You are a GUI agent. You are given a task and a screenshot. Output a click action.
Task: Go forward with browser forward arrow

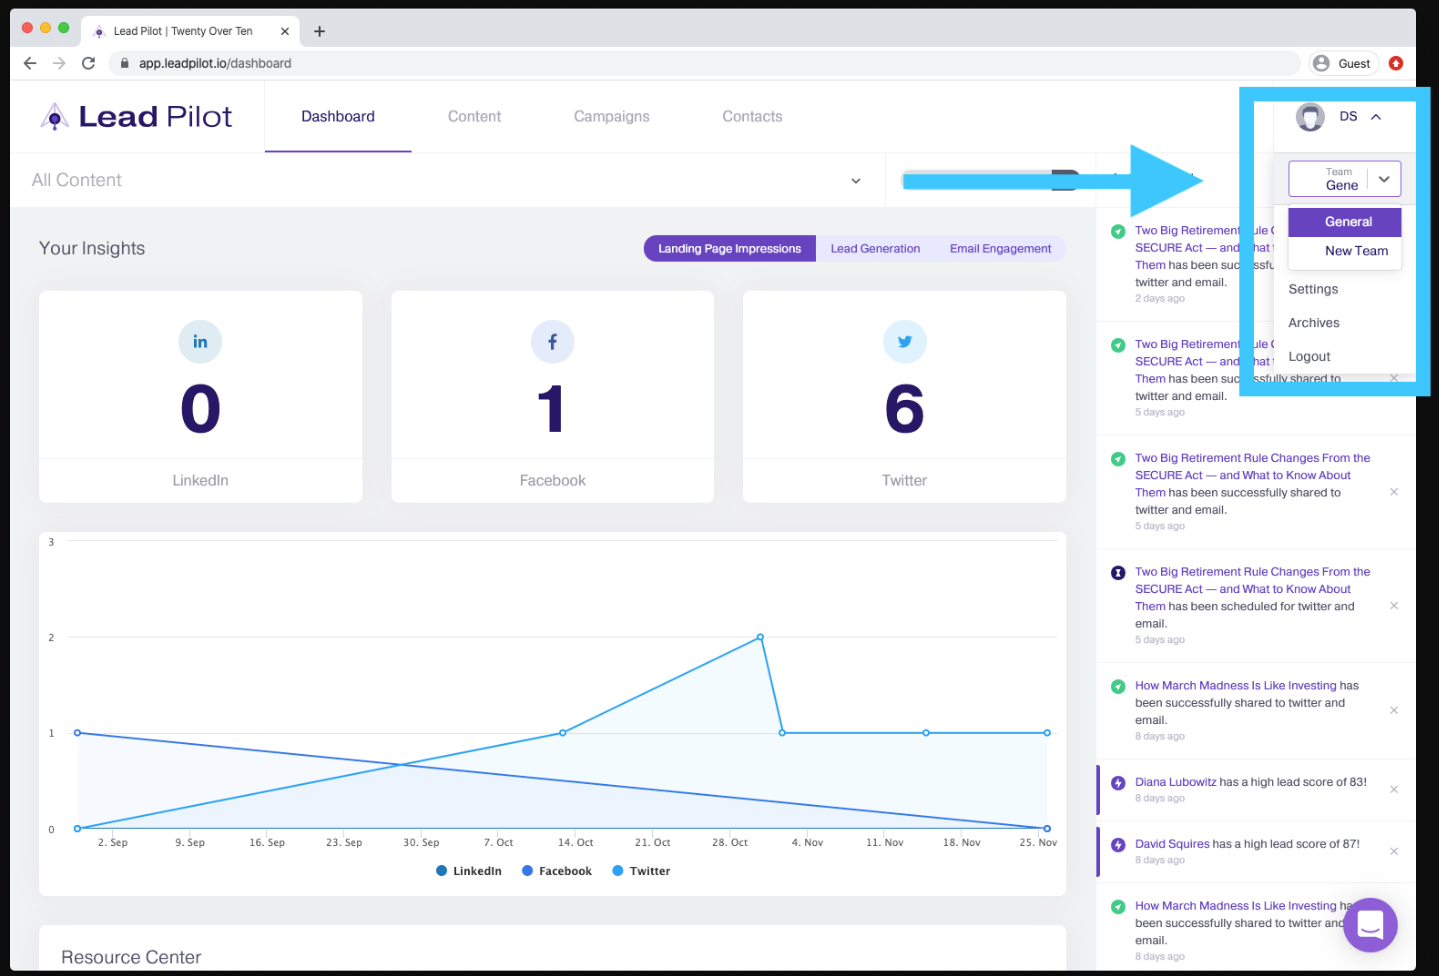(59, 63)
